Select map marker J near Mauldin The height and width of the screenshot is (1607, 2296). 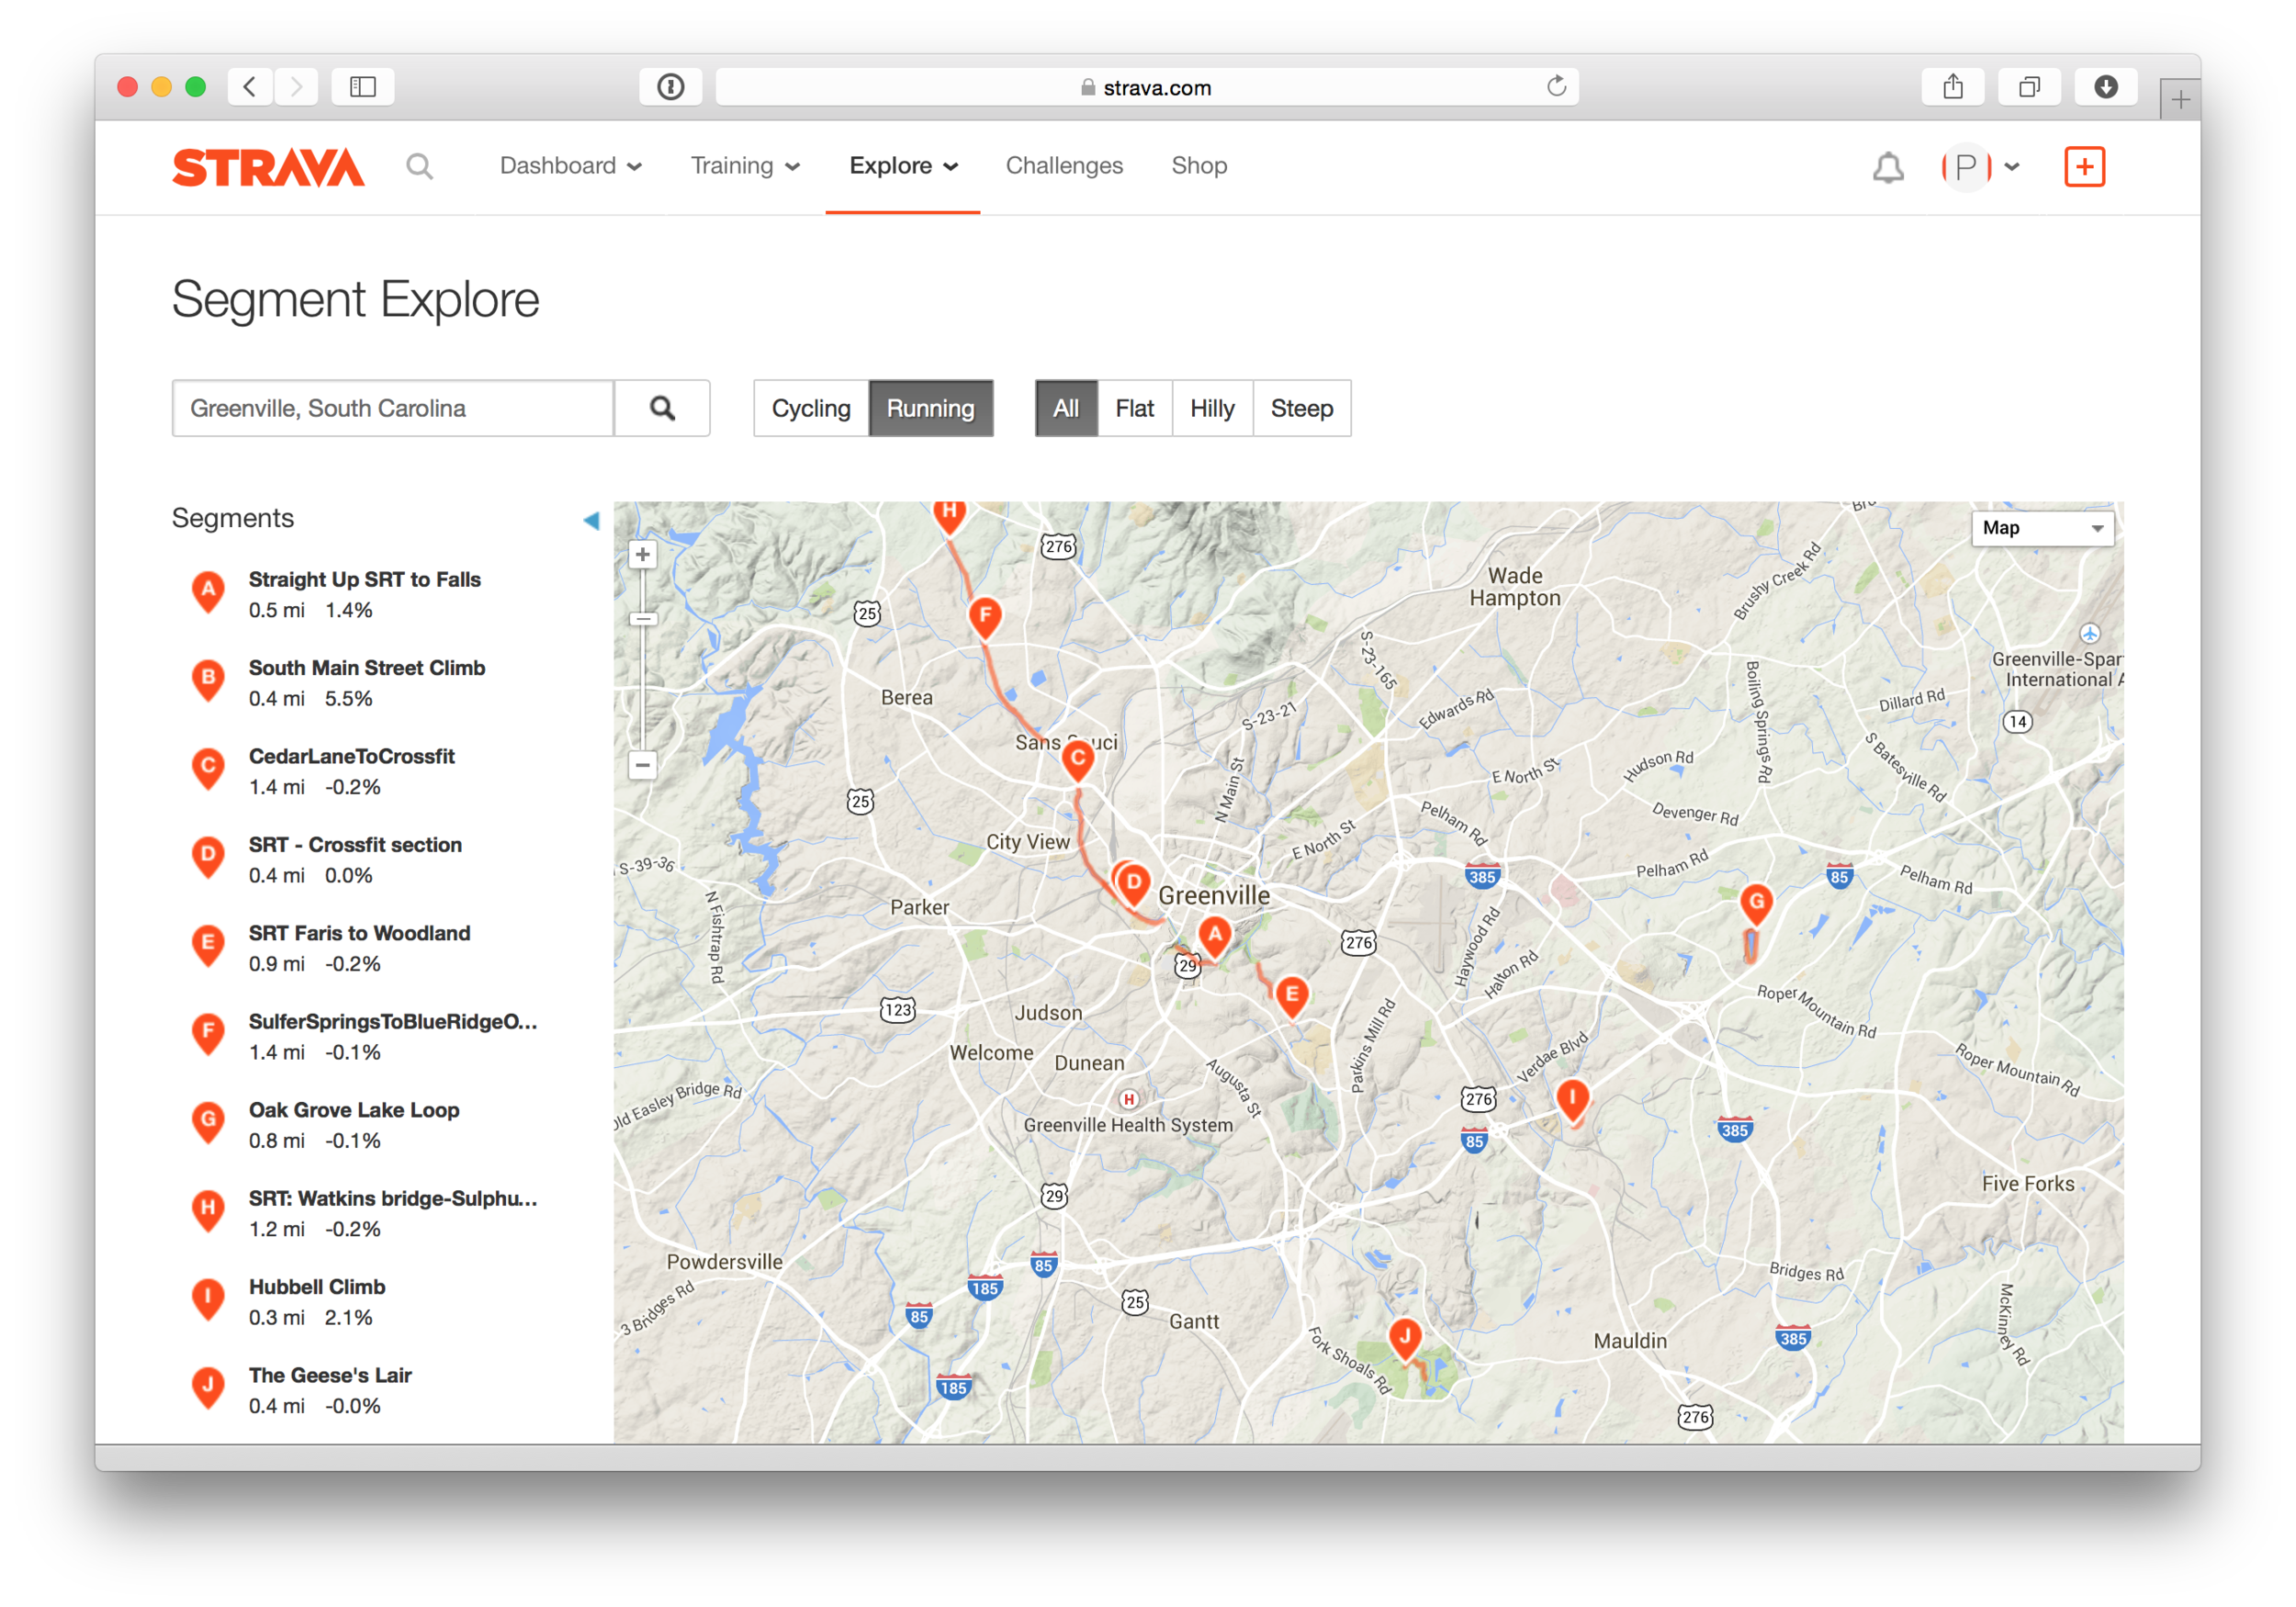[x=1405, y=1337]
